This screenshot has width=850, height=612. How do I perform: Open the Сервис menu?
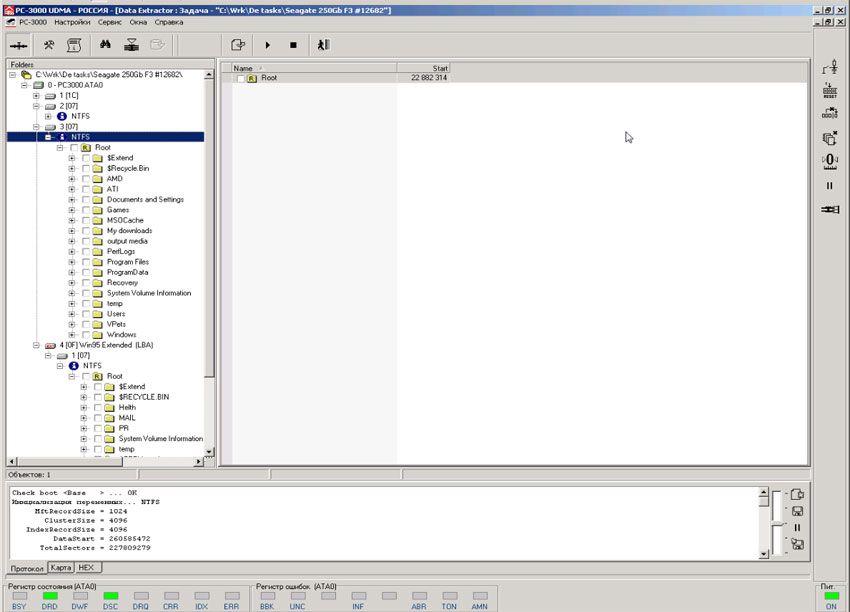coord(109,21)
